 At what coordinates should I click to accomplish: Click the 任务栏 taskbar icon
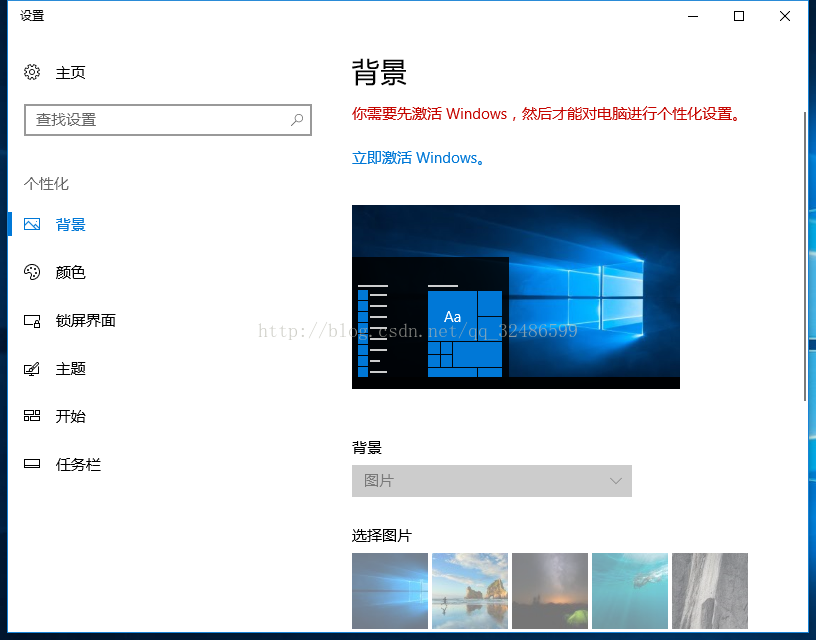(32, 464)
